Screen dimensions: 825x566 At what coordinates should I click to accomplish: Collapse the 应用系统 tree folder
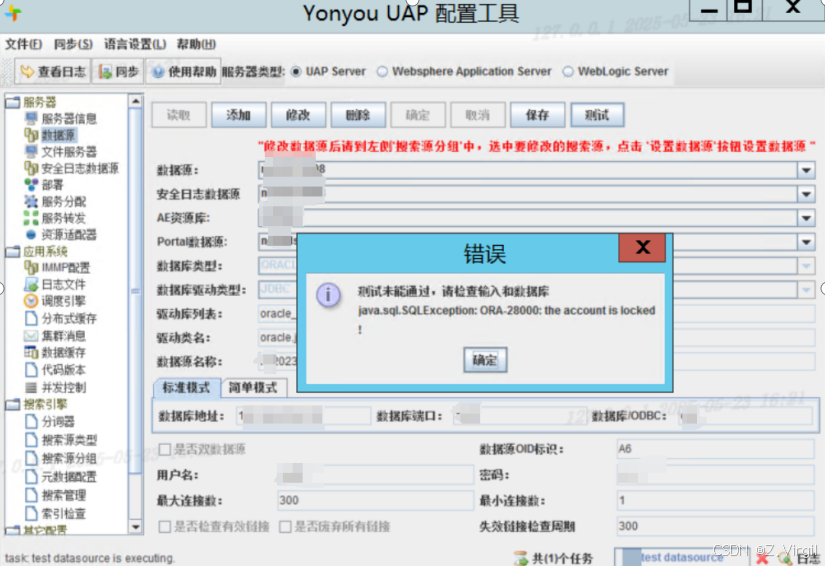13,251
